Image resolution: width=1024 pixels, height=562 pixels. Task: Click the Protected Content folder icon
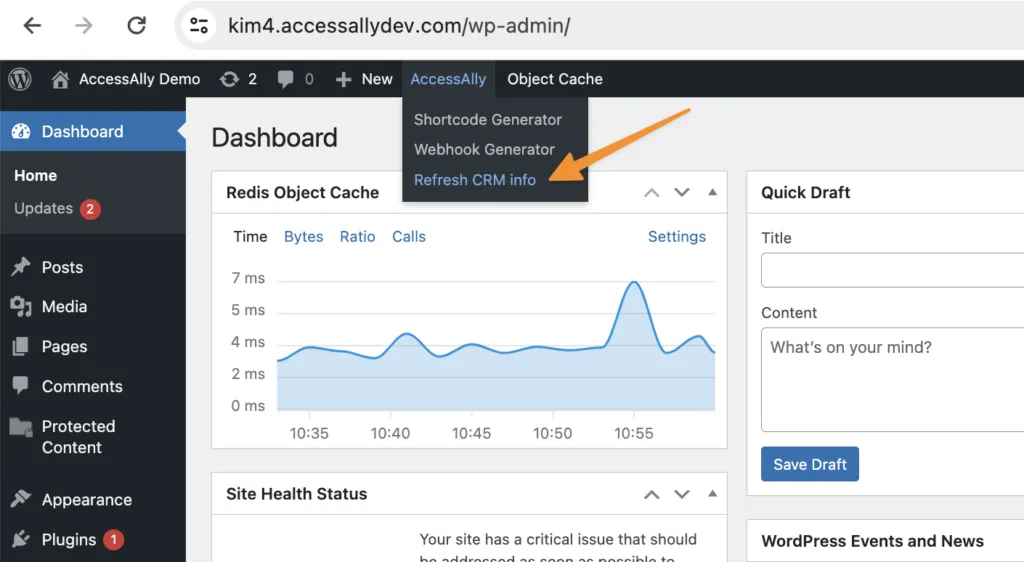(21, 428)
